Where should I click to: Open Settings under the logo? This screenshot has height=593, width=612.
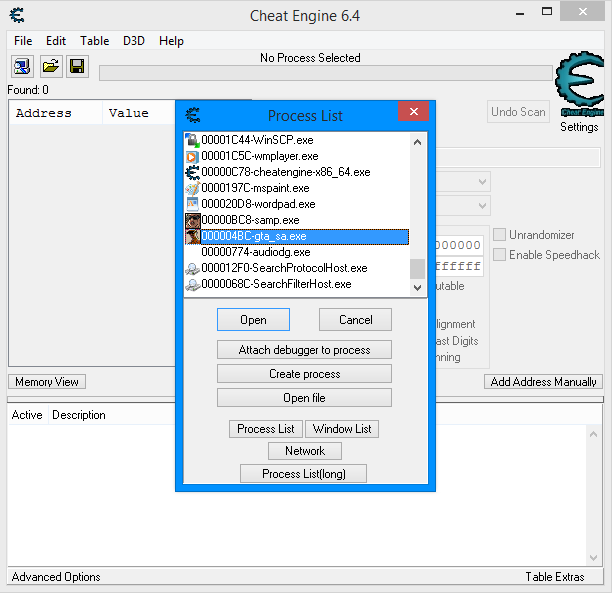coord(579,127)
